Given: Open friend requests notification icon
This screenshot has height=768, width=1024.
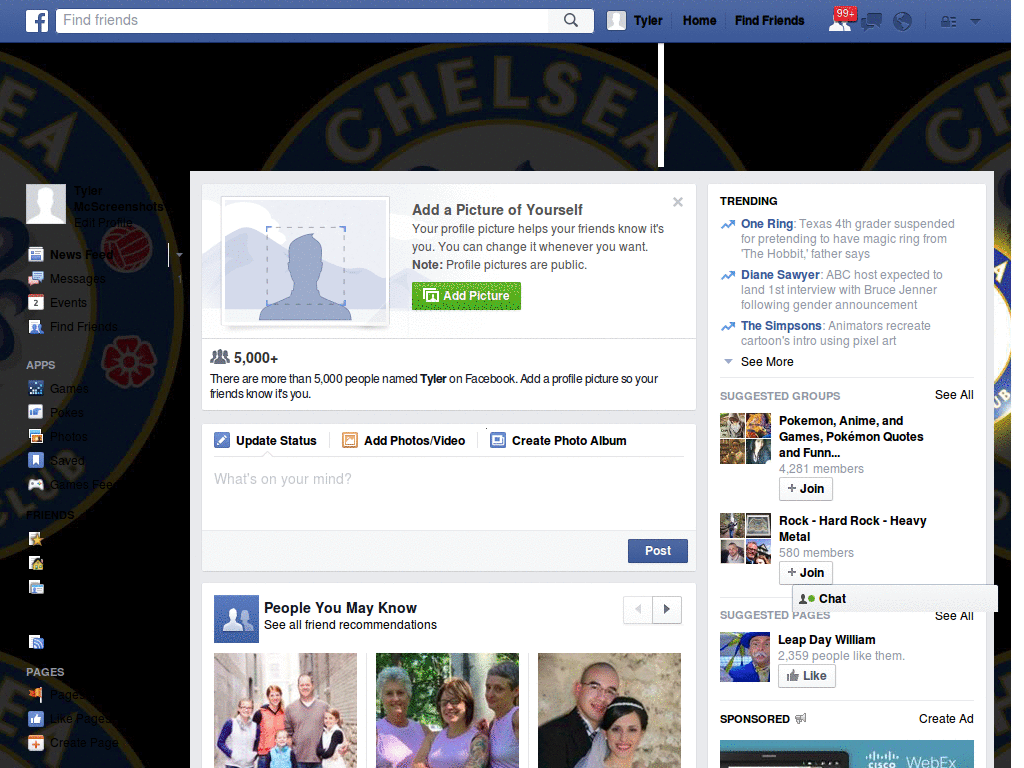Looking at the screenshot, I should point(840,22).
